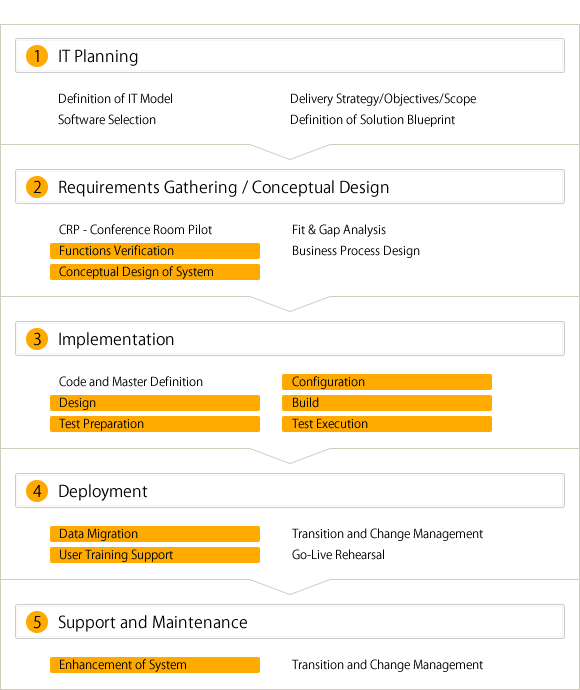Select the Test Execution orange bar

[387, 424]
